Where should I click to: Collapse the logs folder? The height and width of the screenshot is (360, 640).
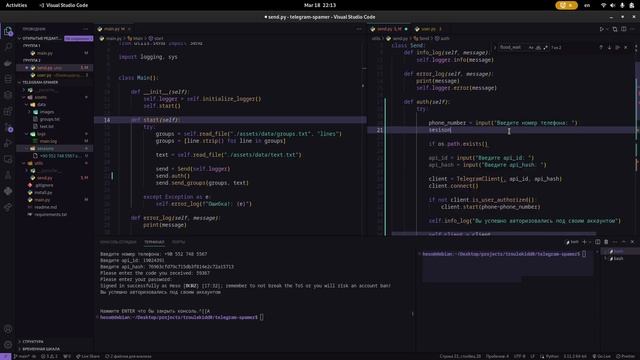coord(27,134)
